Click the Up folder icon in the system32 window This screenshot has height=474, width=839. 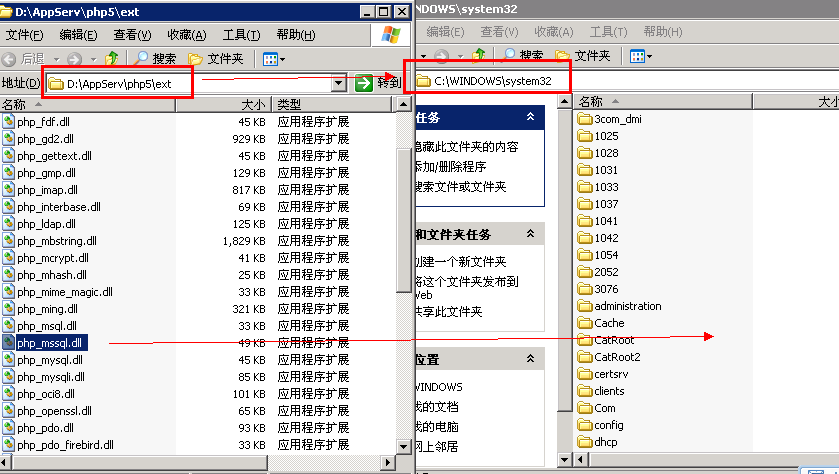(x=480, y=55)
